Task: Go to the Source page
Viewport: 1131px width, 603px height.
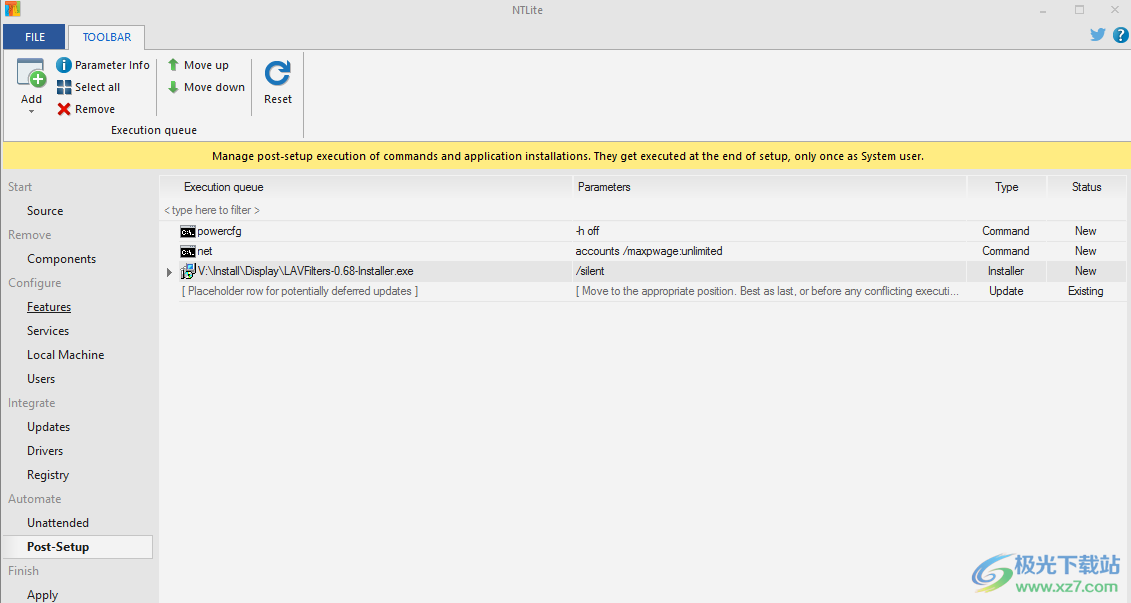Action: 45,211
